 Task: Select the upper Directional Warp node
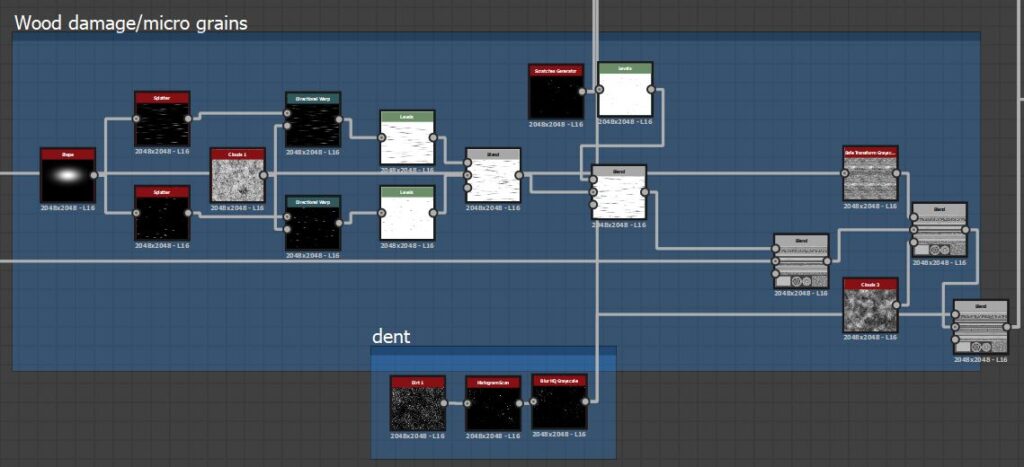[313, 120]
